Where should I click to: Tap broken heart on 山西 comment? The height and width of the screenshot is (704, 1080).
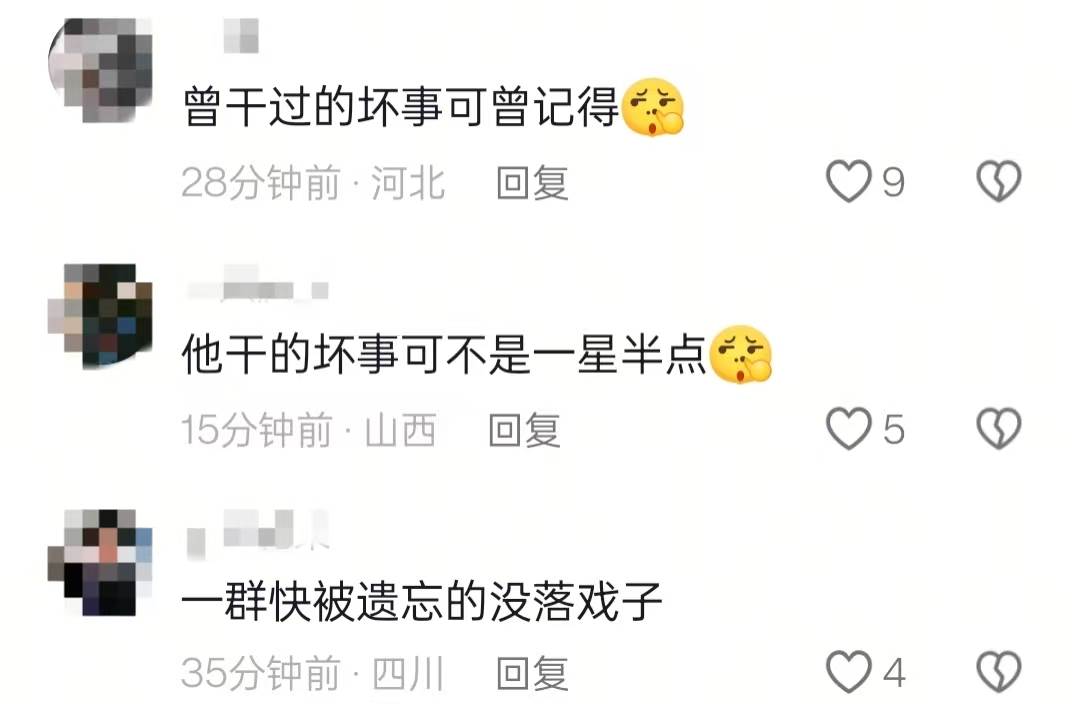point(998,428)
